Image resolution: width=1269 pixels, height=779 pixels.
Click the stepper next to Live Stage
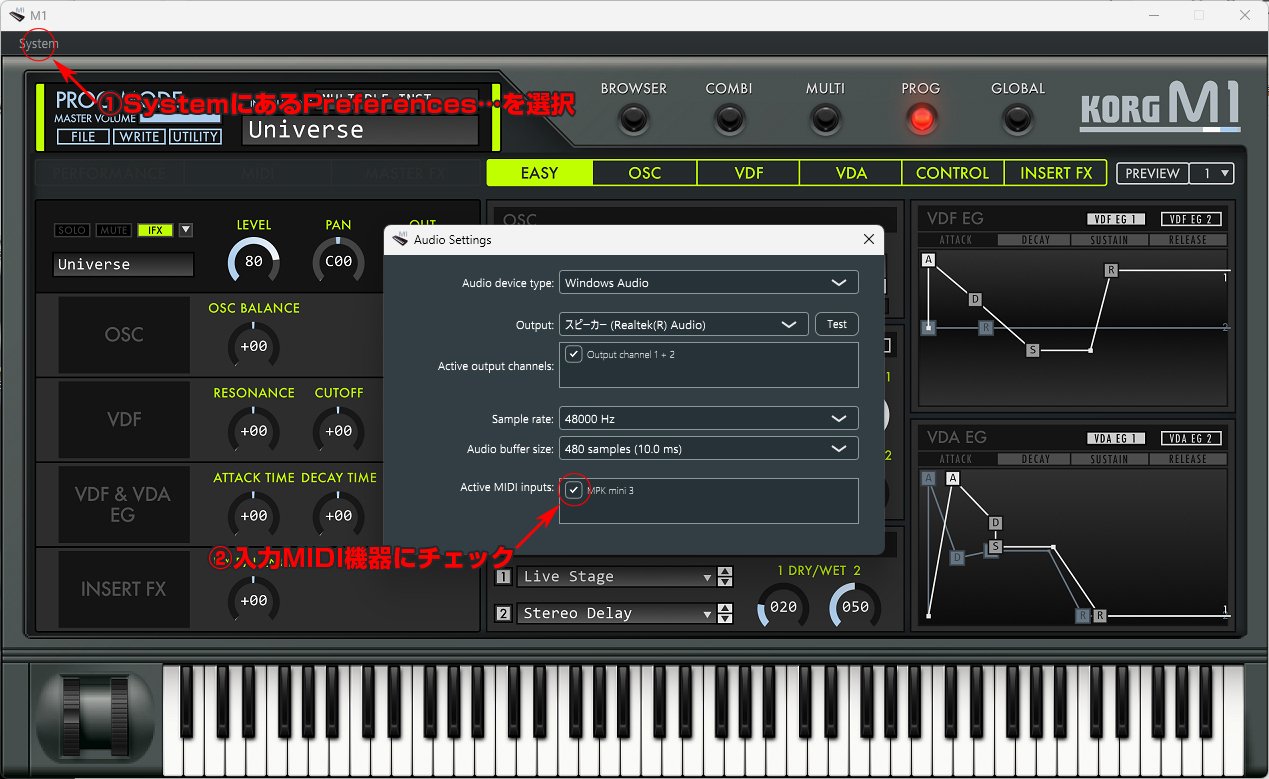click(x=726, y=577)
